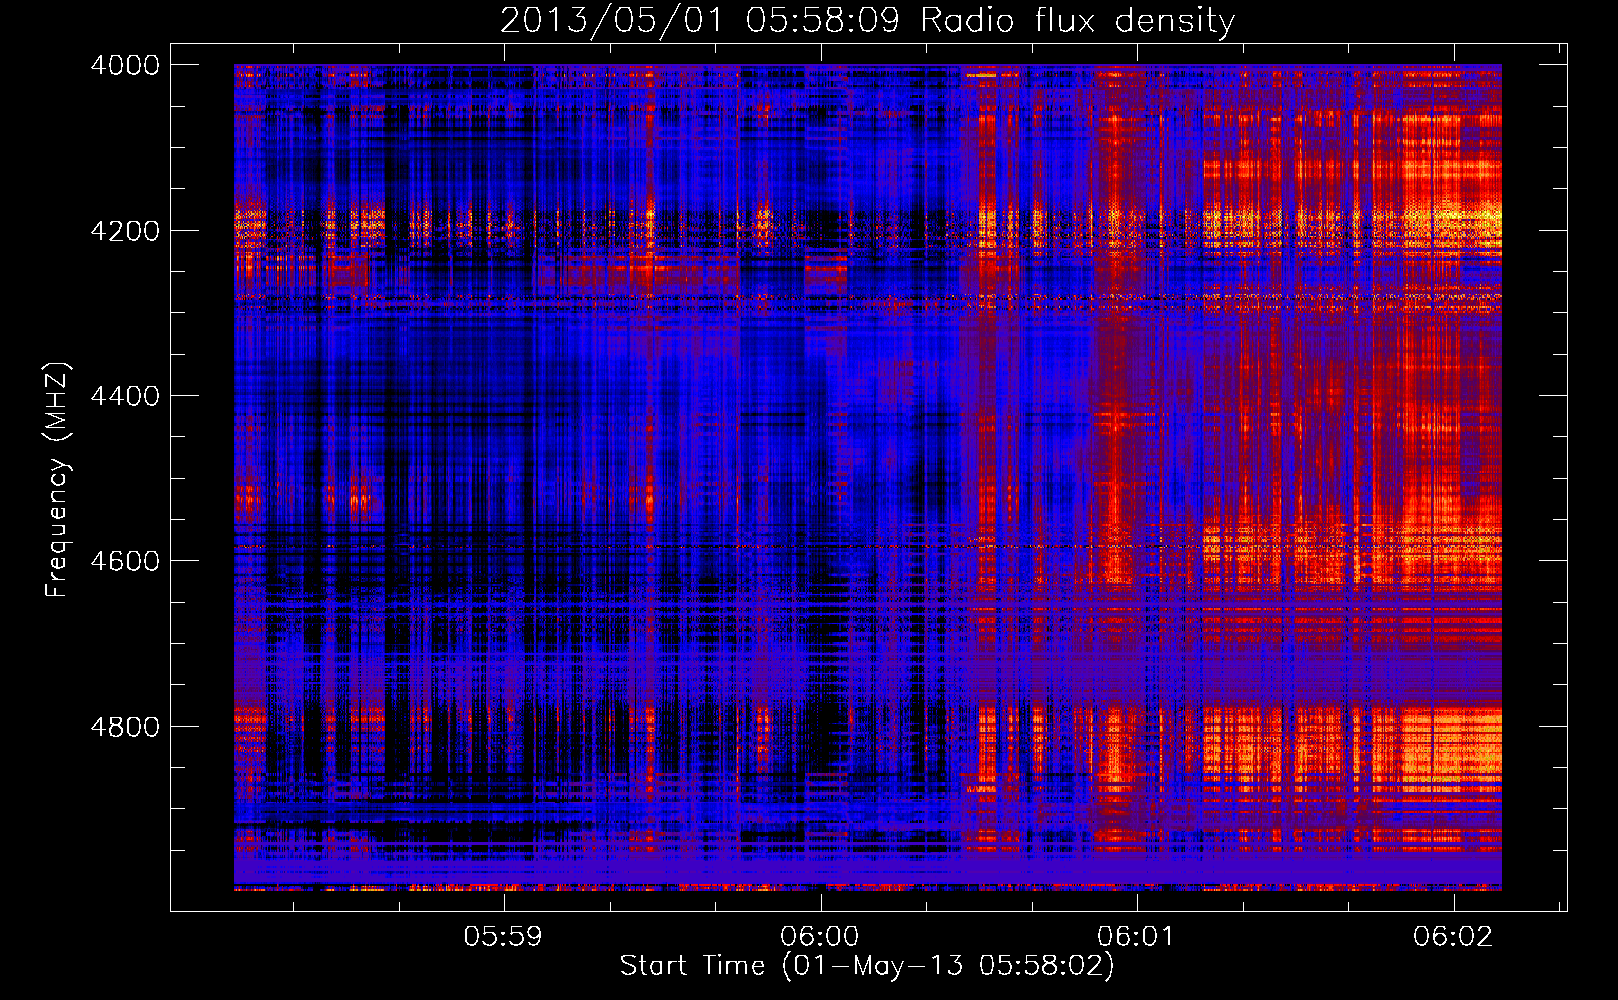Select the 4200 frequency axis label
This screenshot has height=1000, width=1618.
click(125, 231)
